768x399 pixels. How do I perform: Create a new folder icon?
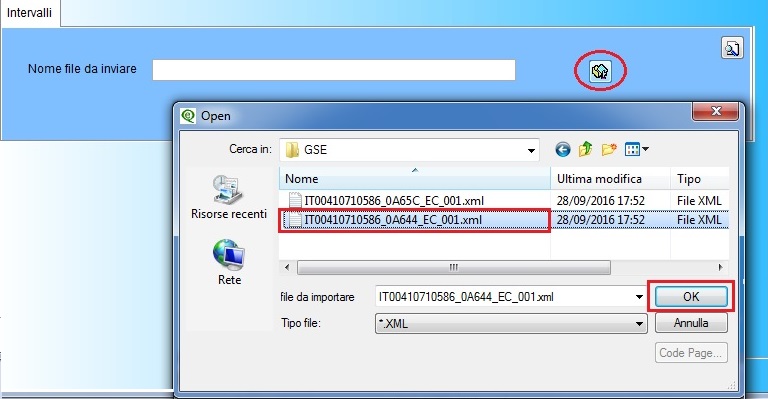(x=609, y=149)
